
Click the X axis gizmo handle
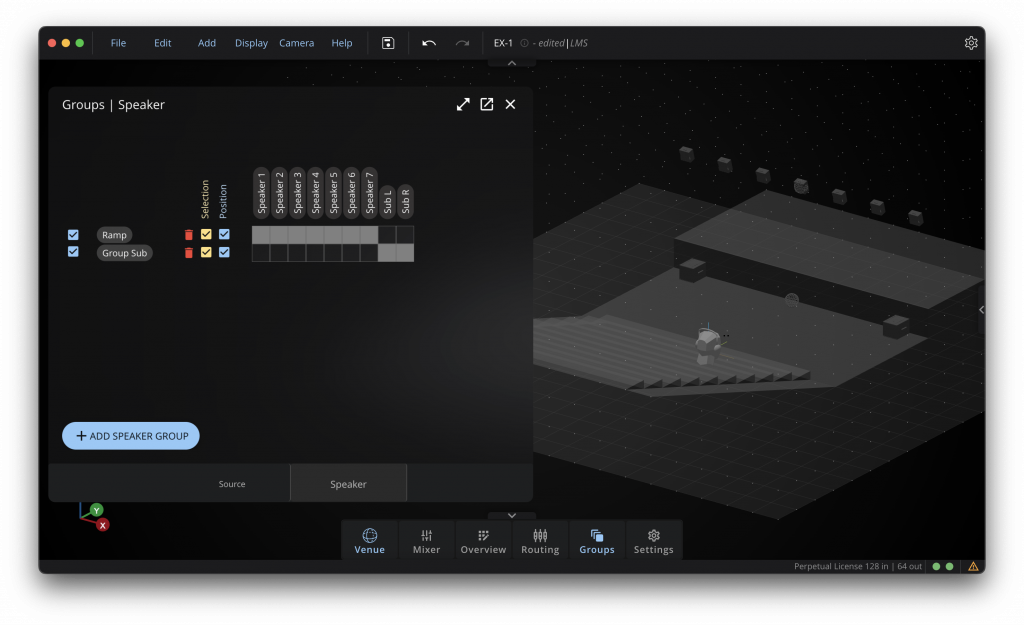[x=103, y=525]
